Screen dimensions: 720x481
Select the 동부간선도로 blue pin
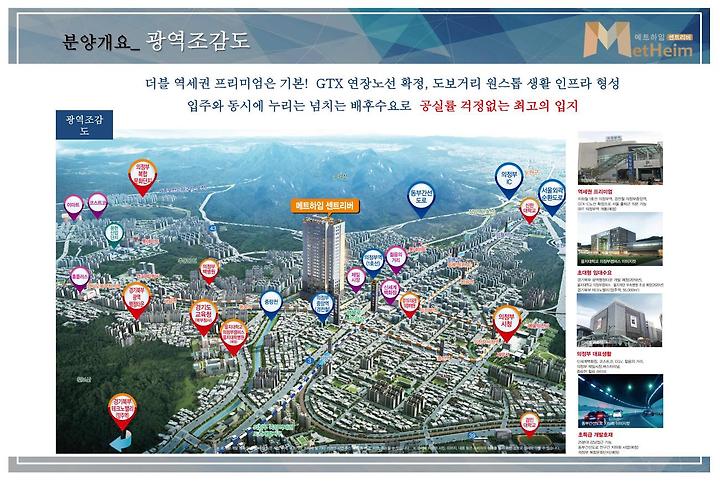pyautogui.click(x=421, y=200)
